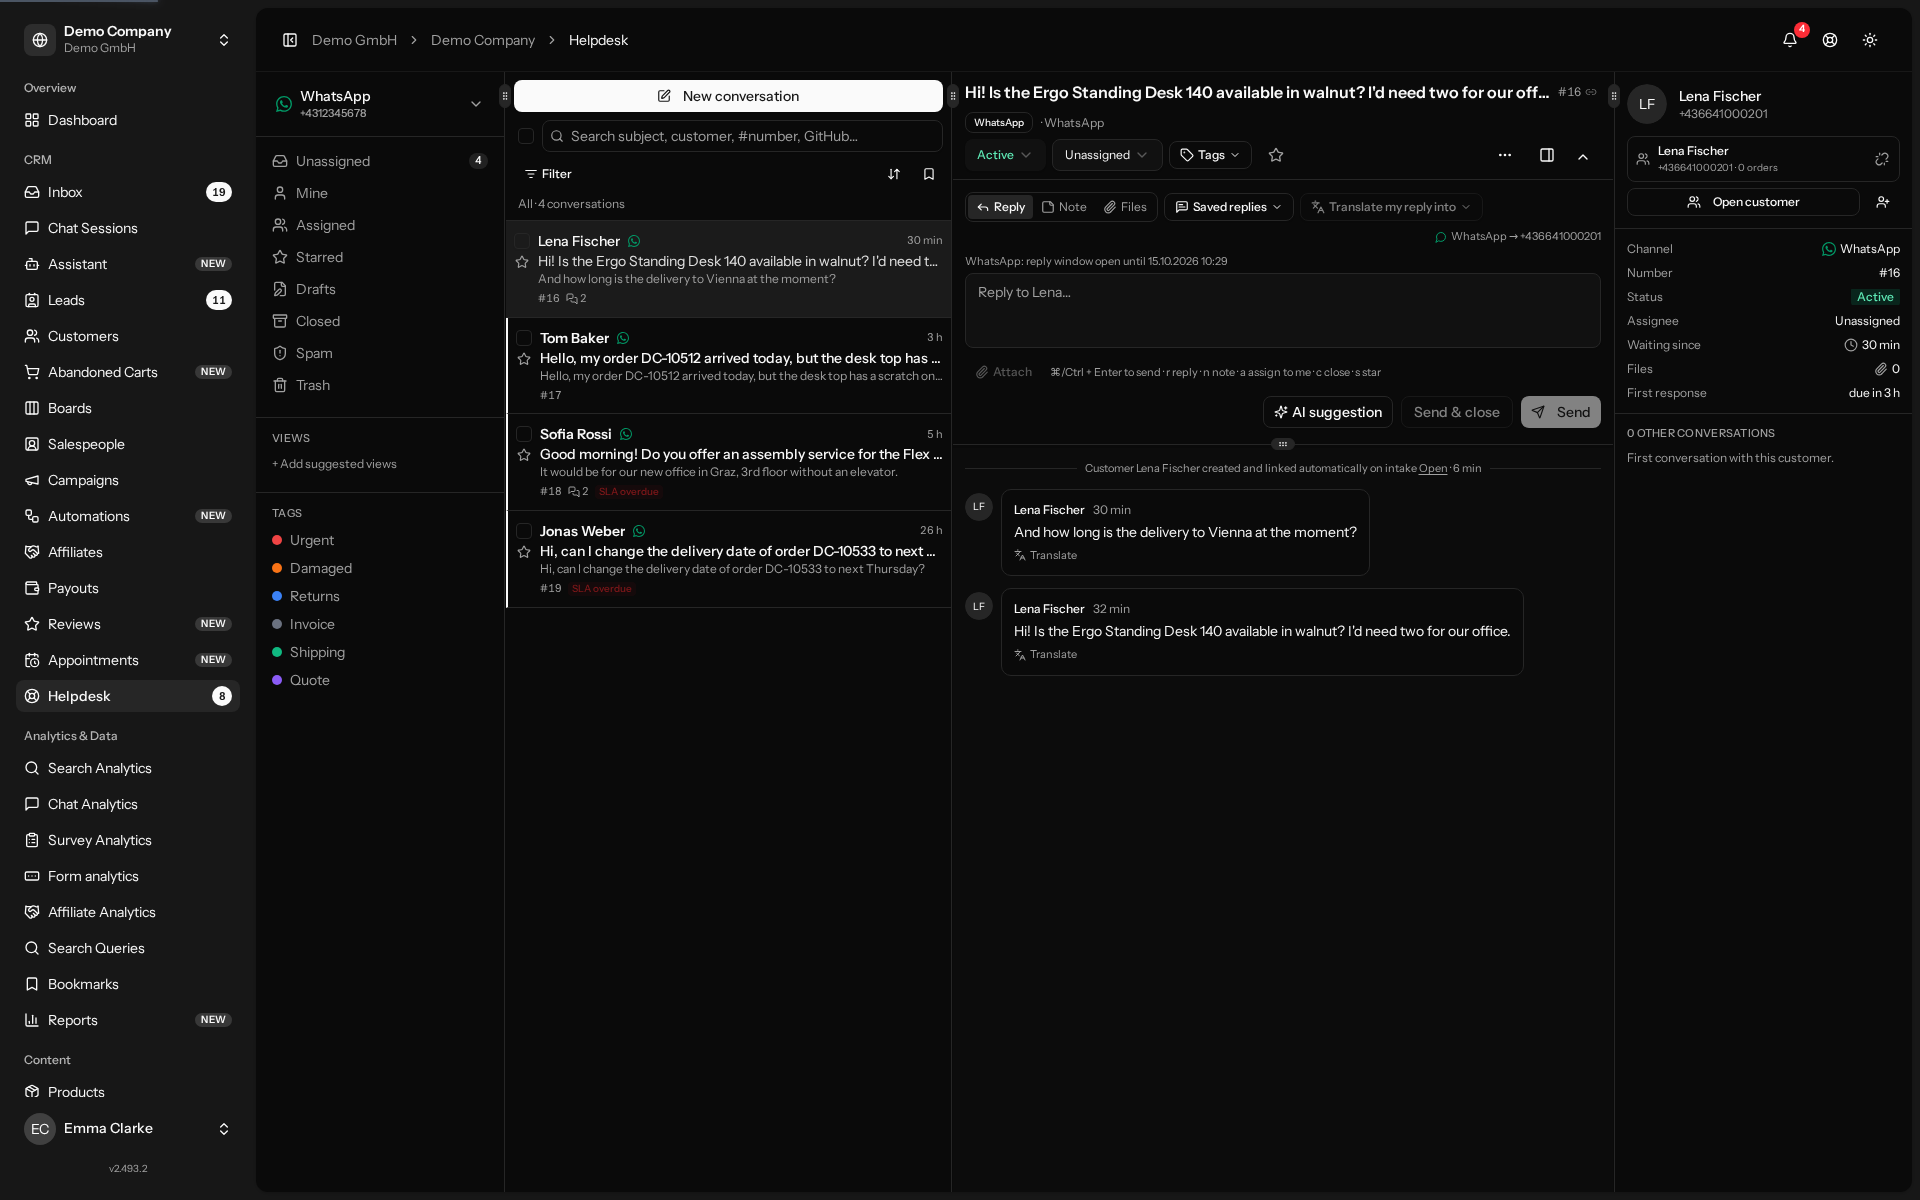Check the box for Tom Baker's conversation

(x=524, y=338)
